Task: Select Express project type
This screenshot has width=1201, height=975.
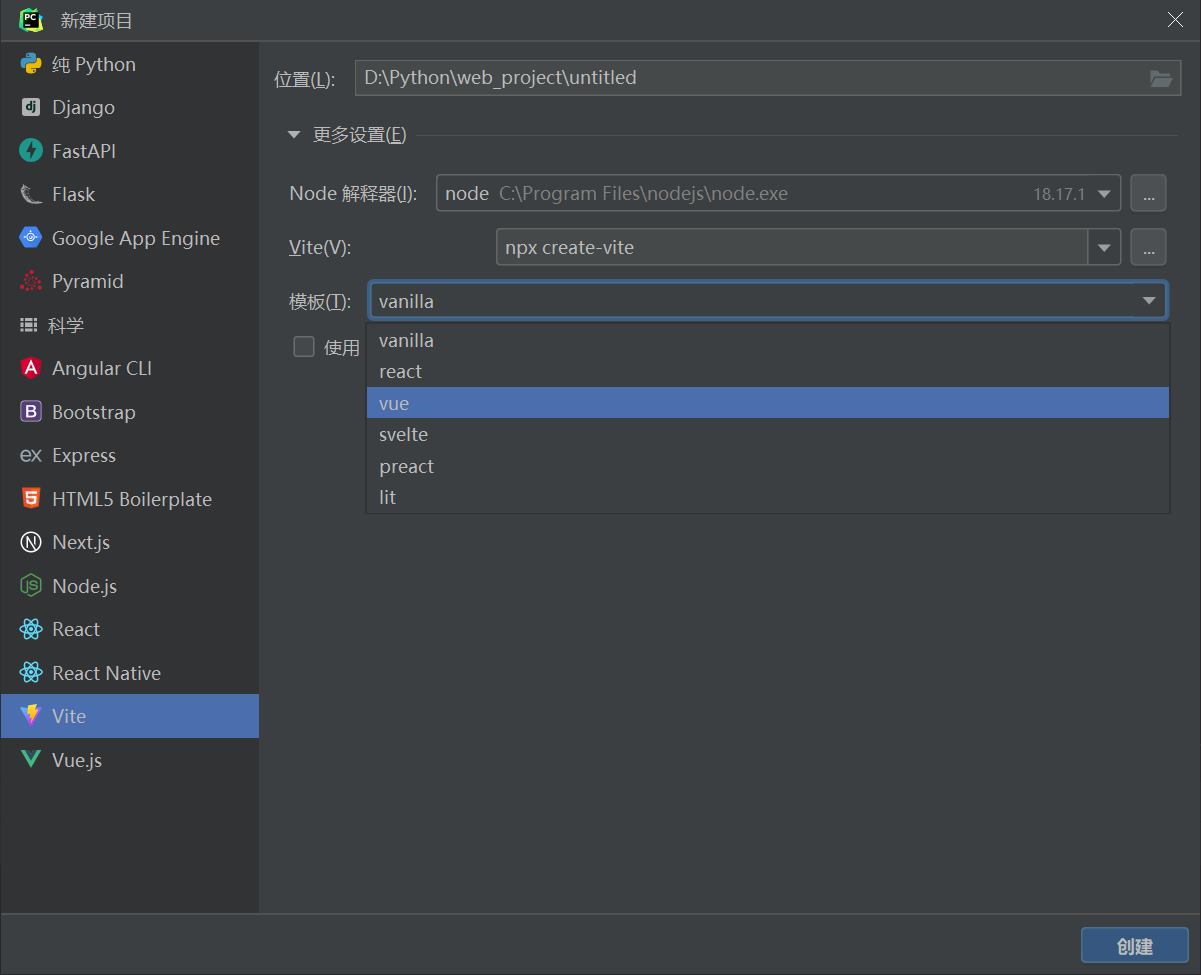Action: pyautogui.click(x=130, y=455)
